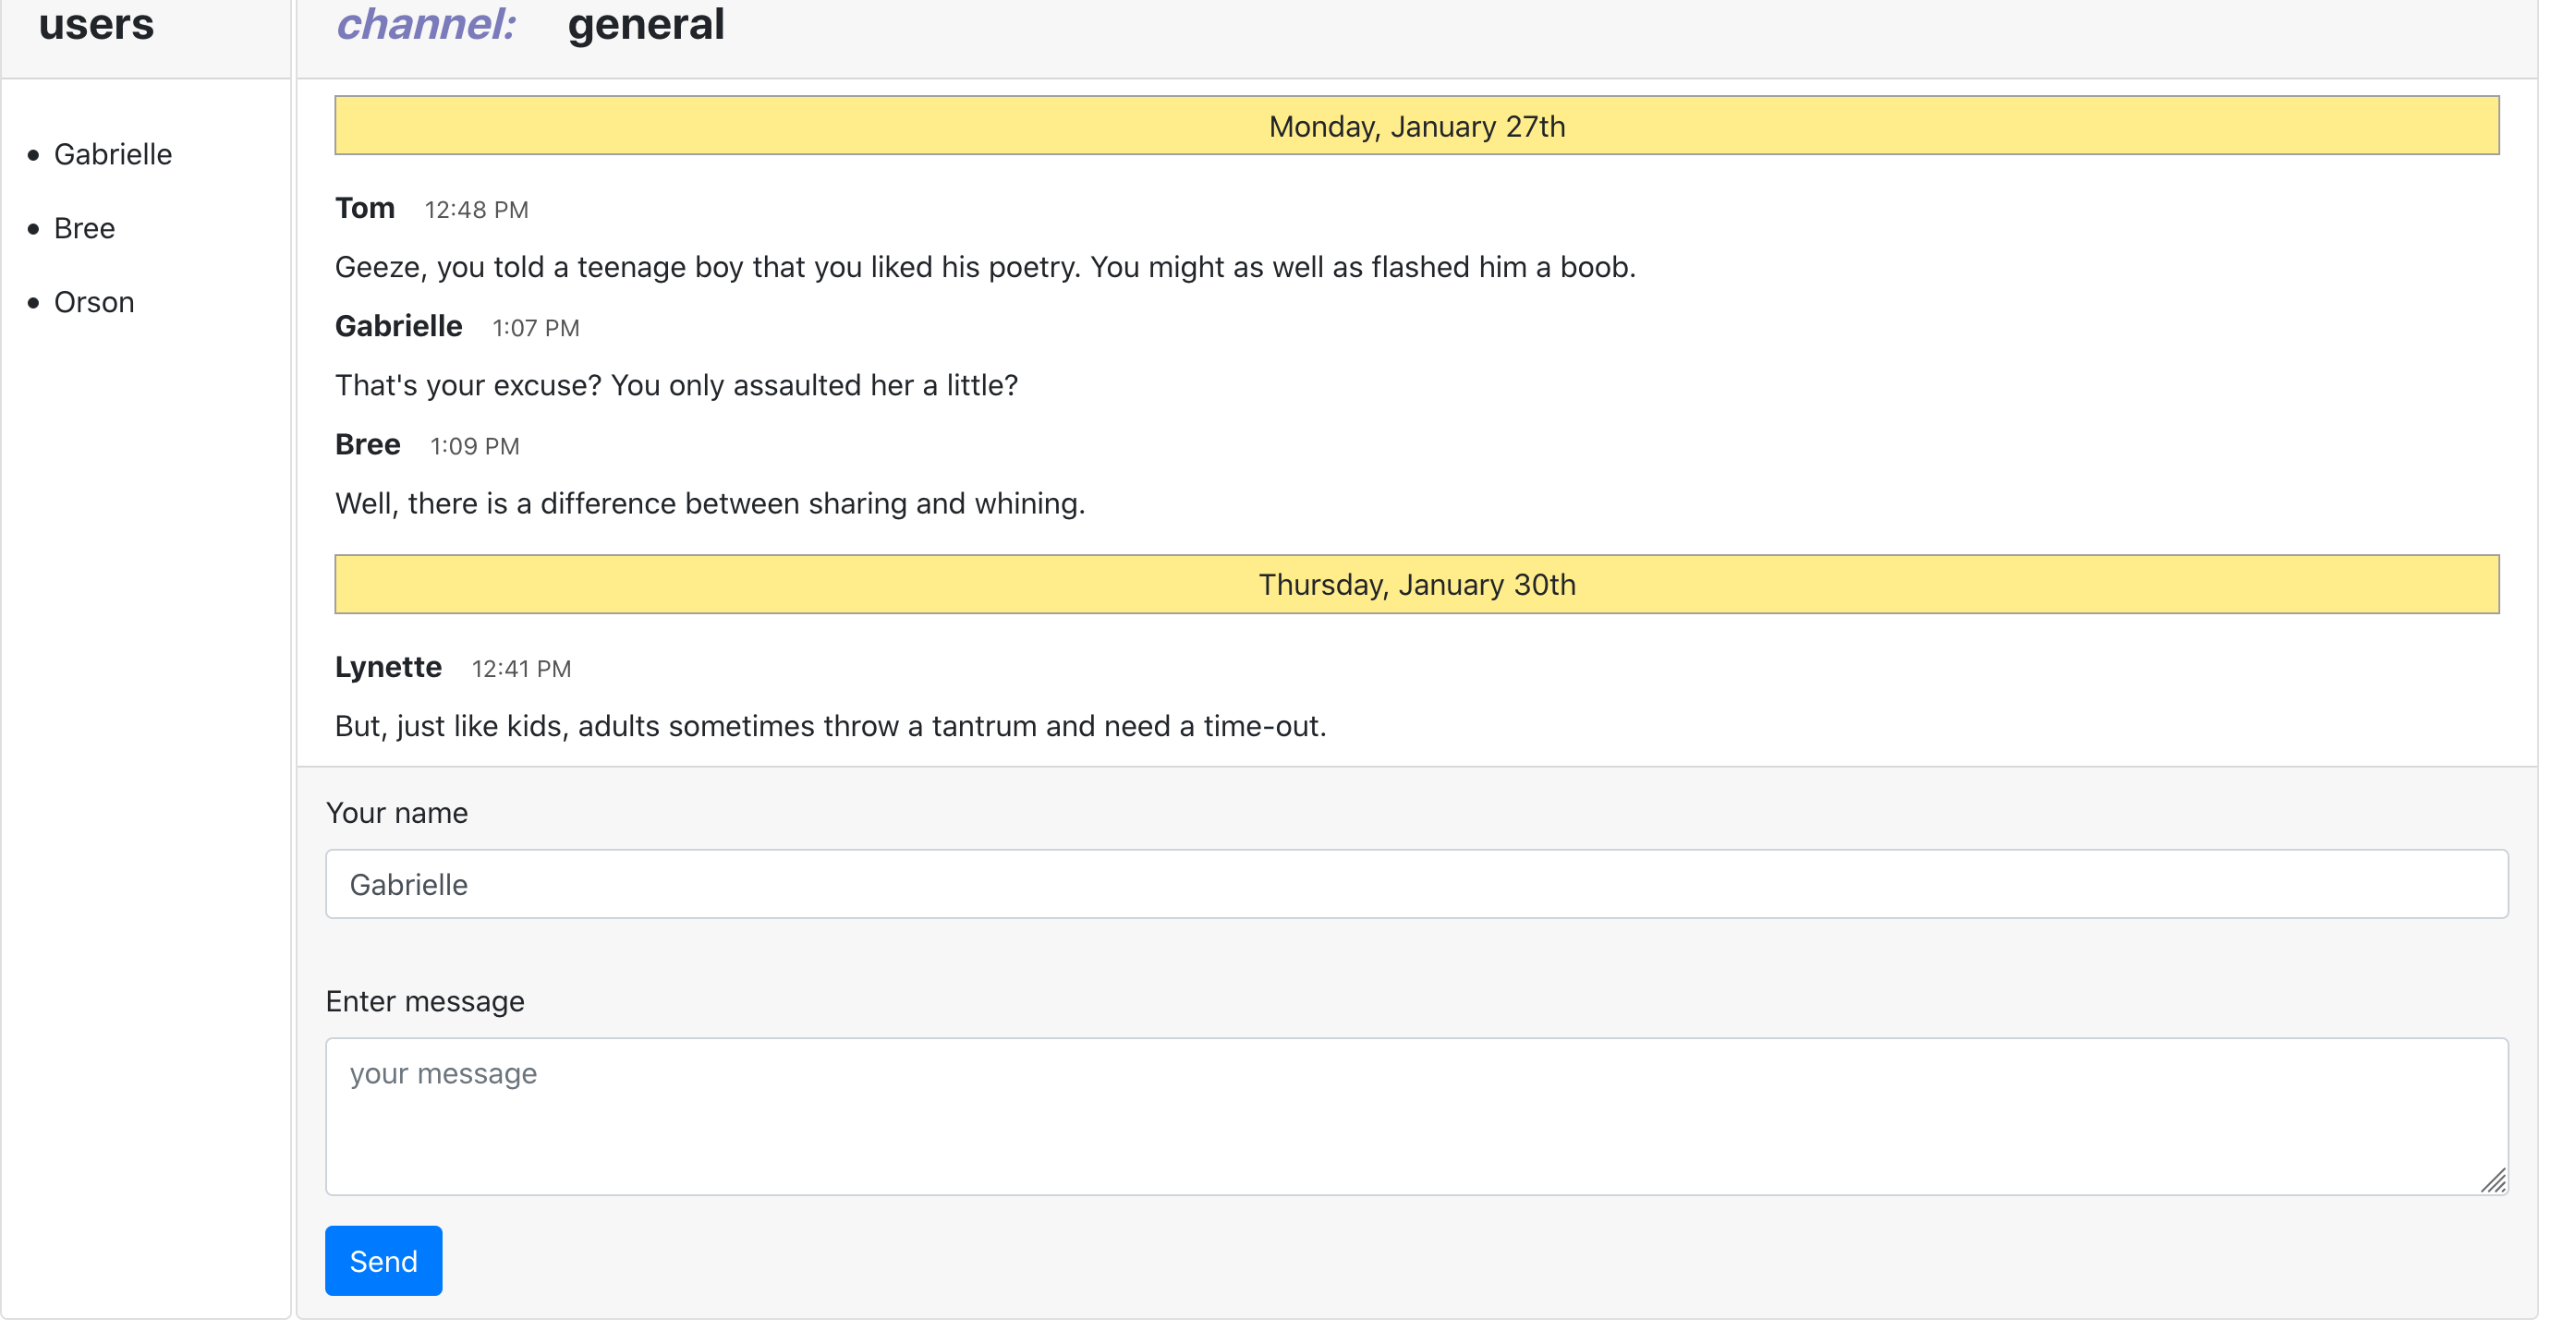Click the general channel title
The height and width of the screenshot is (1343, 2576).
coord(646,24)
